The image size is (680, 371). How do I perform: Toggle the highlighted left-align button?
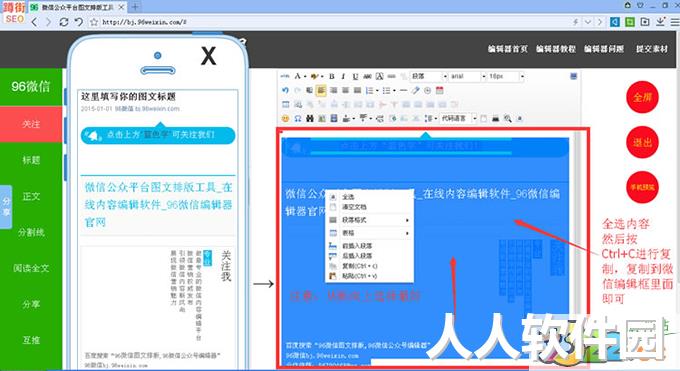[x=321, y=90]
